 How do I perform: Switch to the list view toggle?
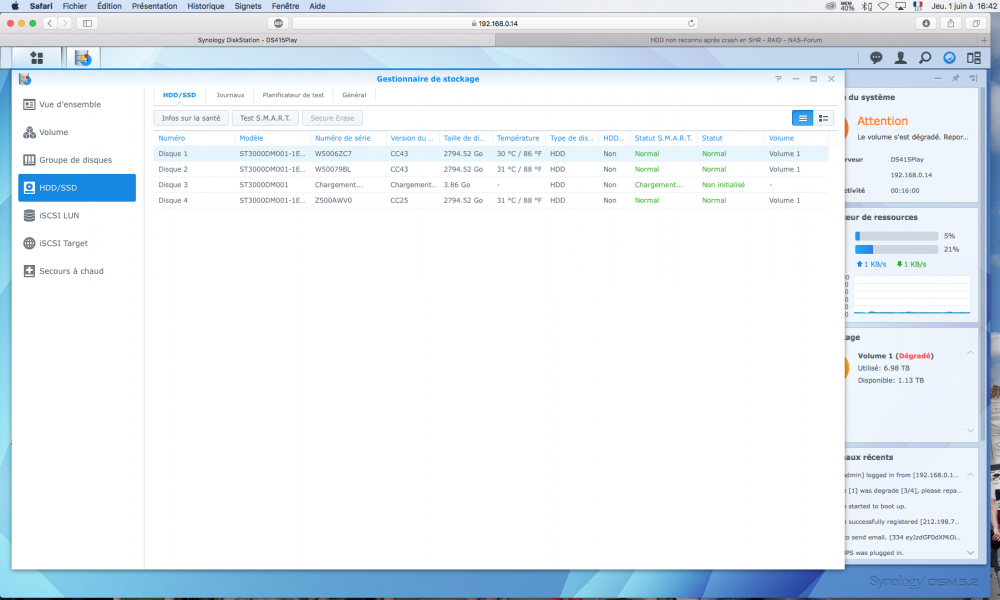pyautogui.click(x=802, y=118)
